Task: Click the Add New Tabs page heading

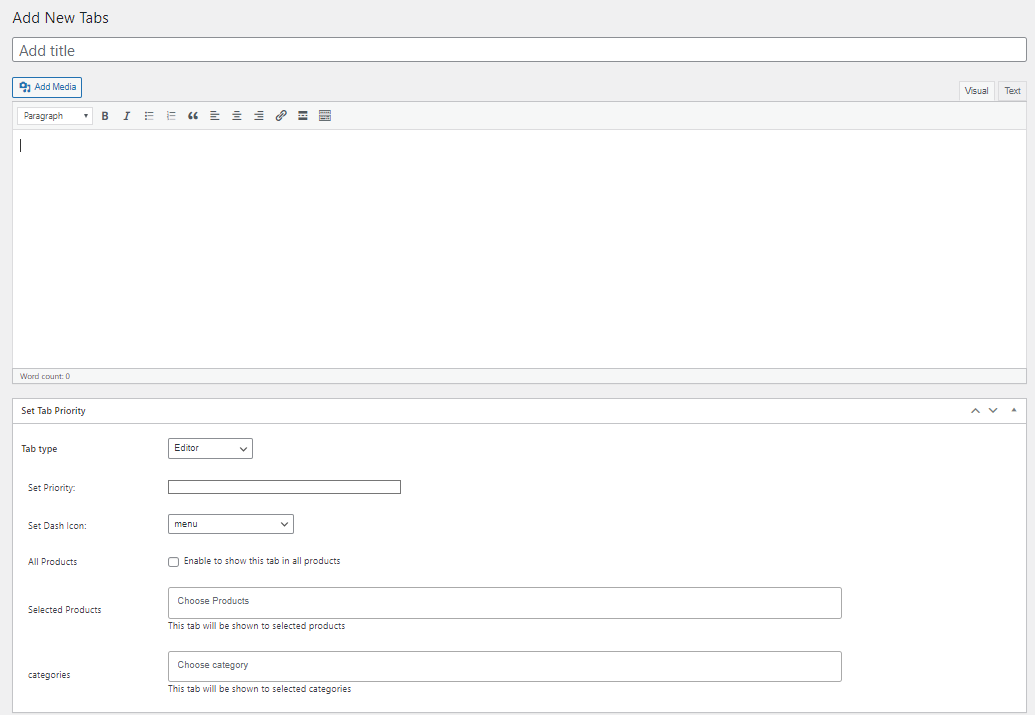Action: coord(61,18)
